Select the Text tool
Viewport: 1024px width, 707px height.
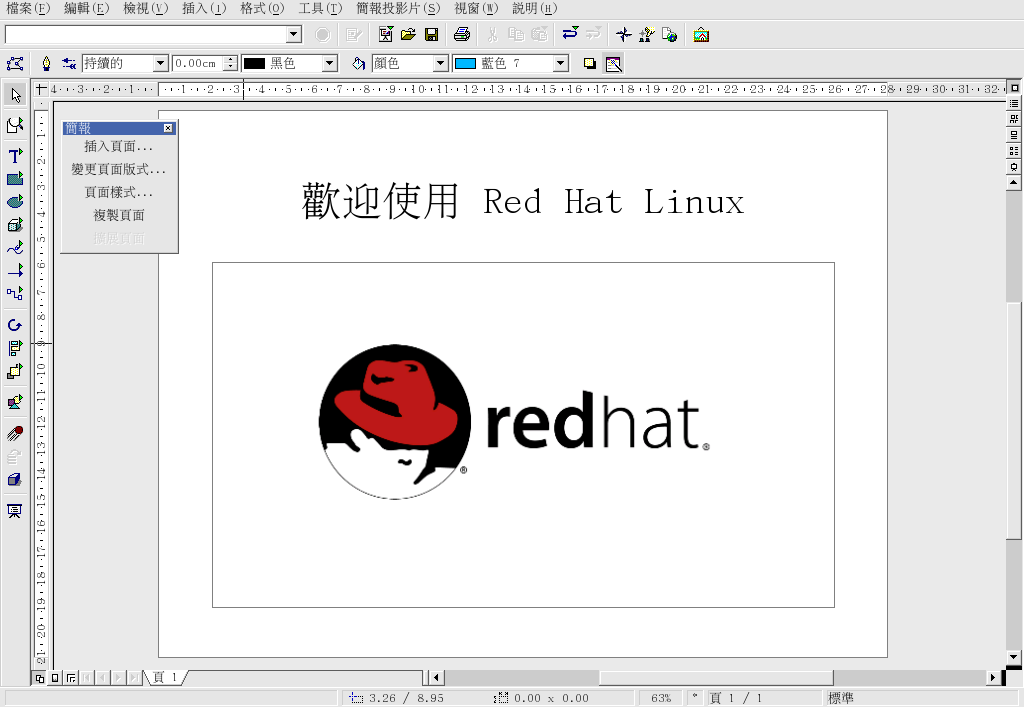pyautogui.click(x=15, y=156)
